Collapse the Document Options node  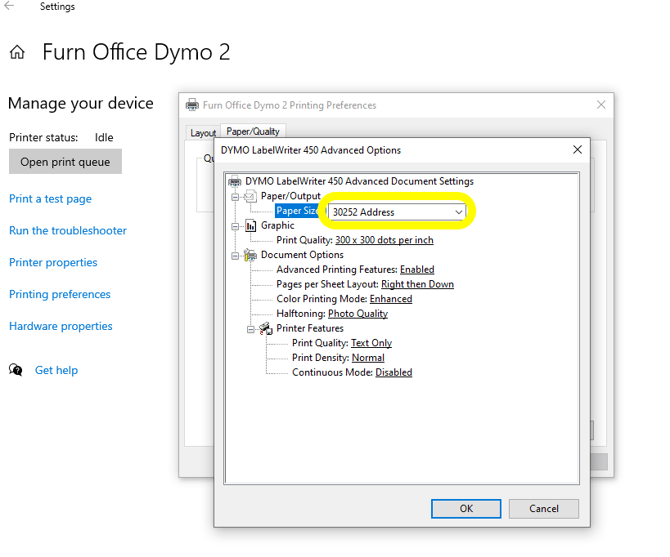(x=236, y=255)
